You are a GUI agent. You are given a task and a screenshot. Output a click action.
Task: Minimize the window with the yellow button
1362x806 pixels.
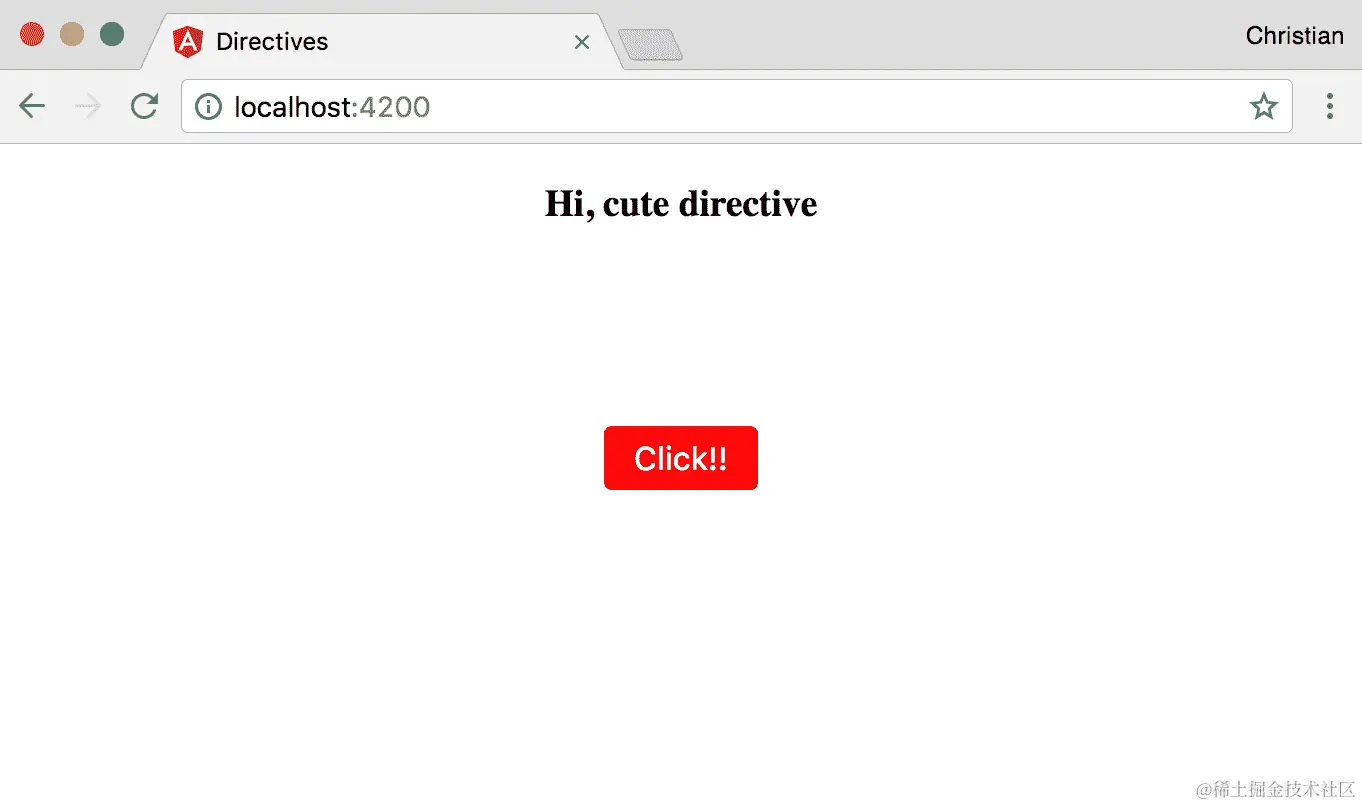pyautogui.click(x=72, y=34)
